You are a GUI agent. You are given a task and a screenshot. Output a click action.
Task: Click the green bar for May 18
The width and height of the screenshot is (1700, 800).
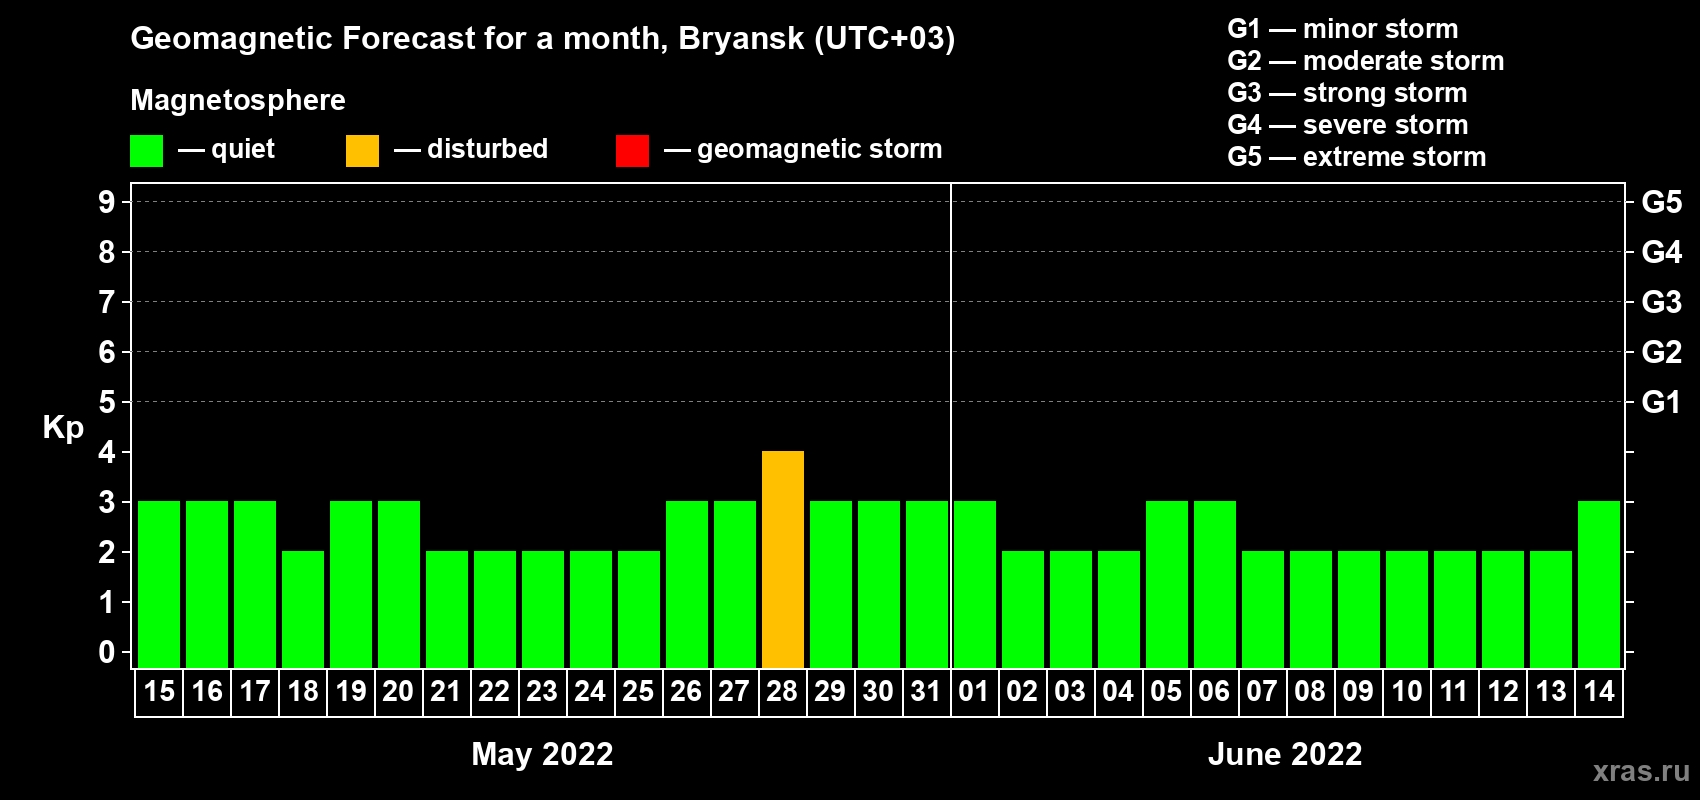point(303,610)
